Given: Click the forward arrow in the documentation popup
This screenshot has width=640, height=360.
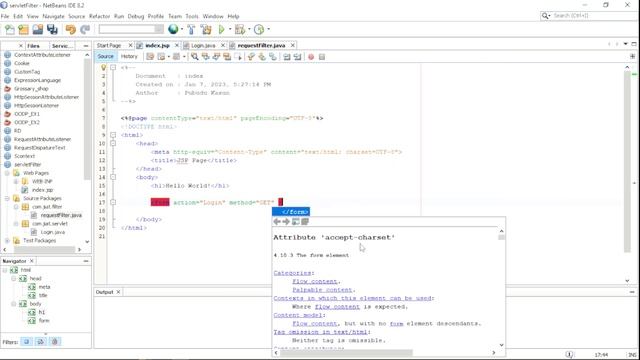Looking at the screenshot, I should (286, 222).
